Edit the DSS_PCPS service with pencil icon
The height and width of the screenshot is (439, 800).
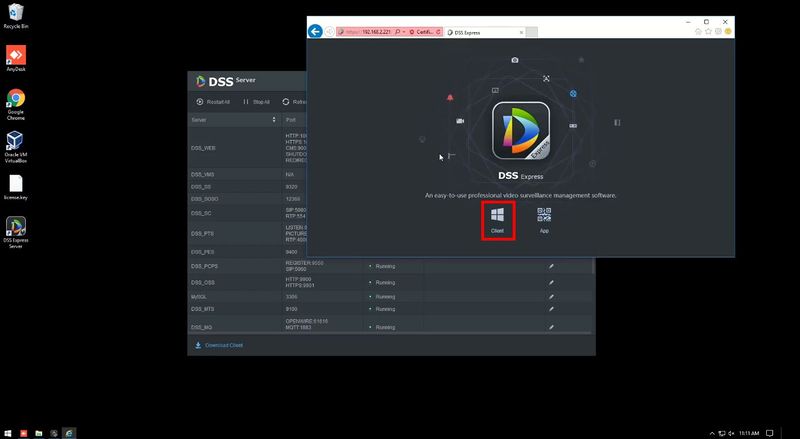[x=551, y=266]
